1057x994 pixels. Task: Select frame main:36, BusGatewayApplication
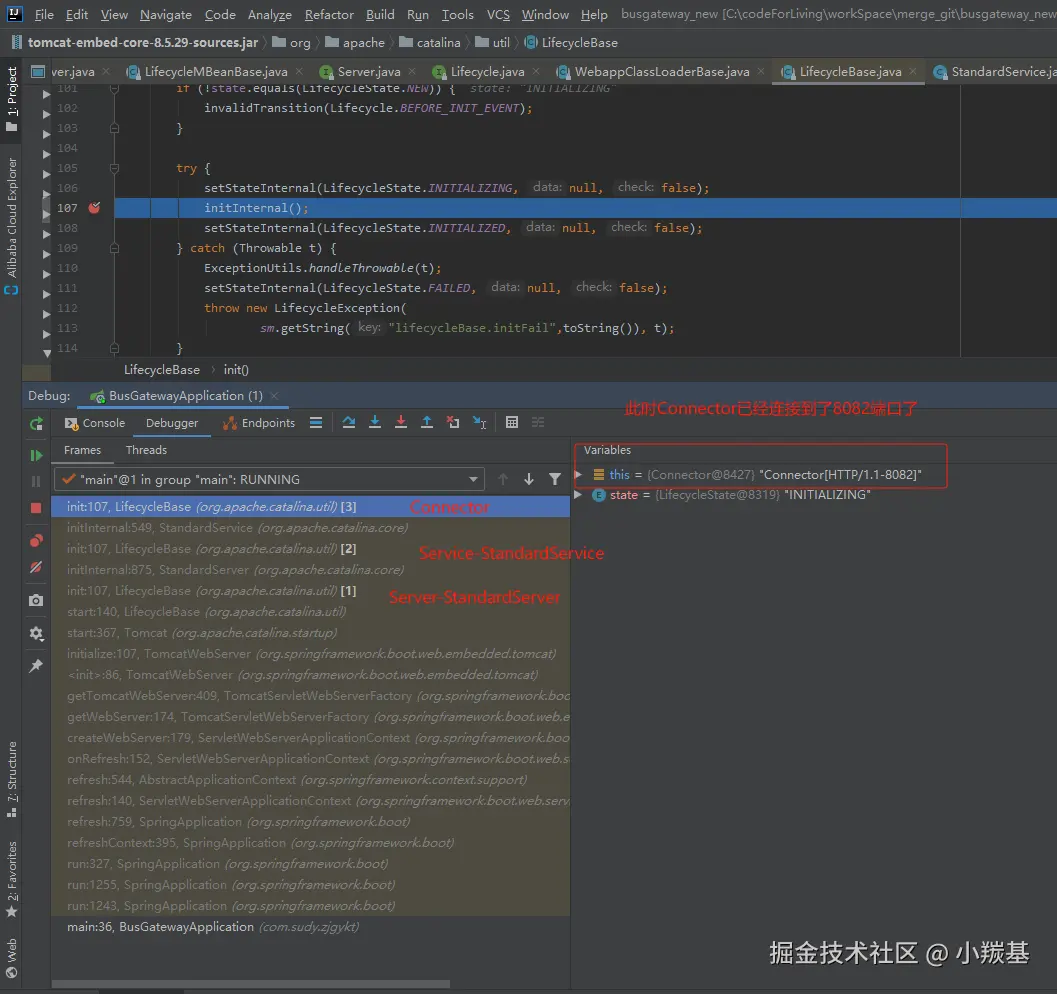click(310, 927)
